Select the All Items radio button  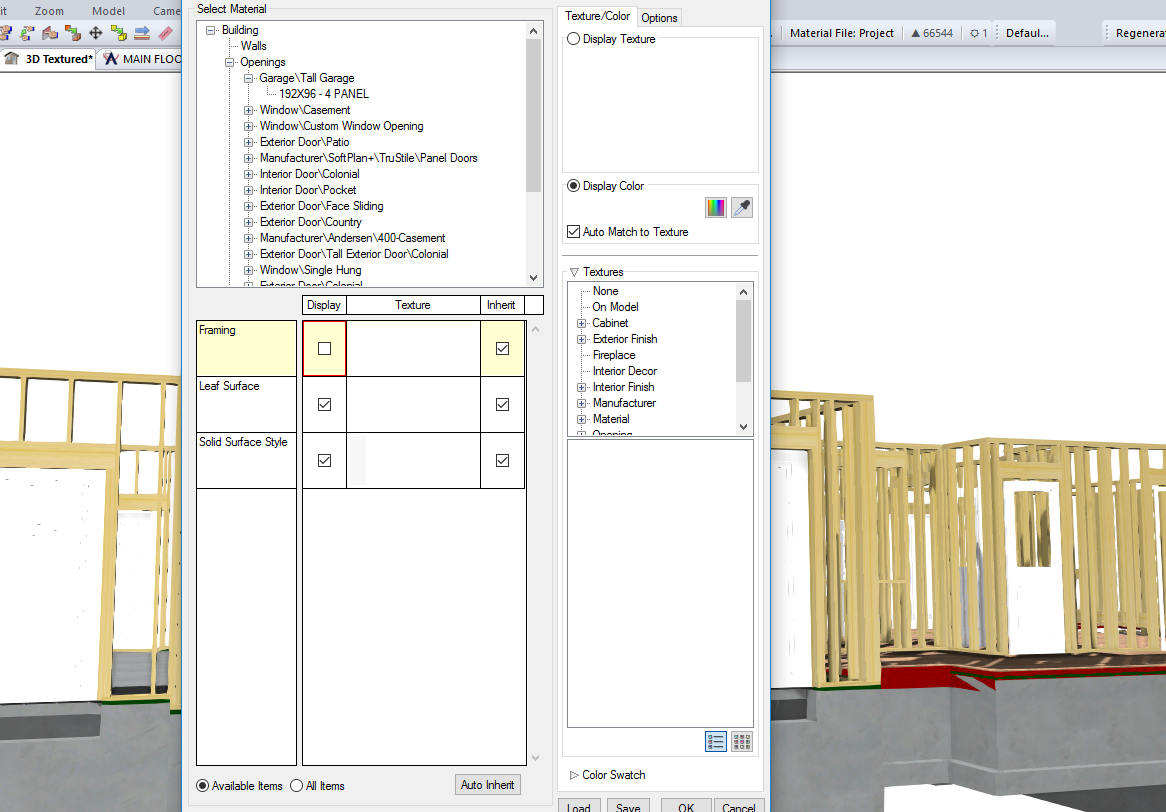tap(297, 786)
